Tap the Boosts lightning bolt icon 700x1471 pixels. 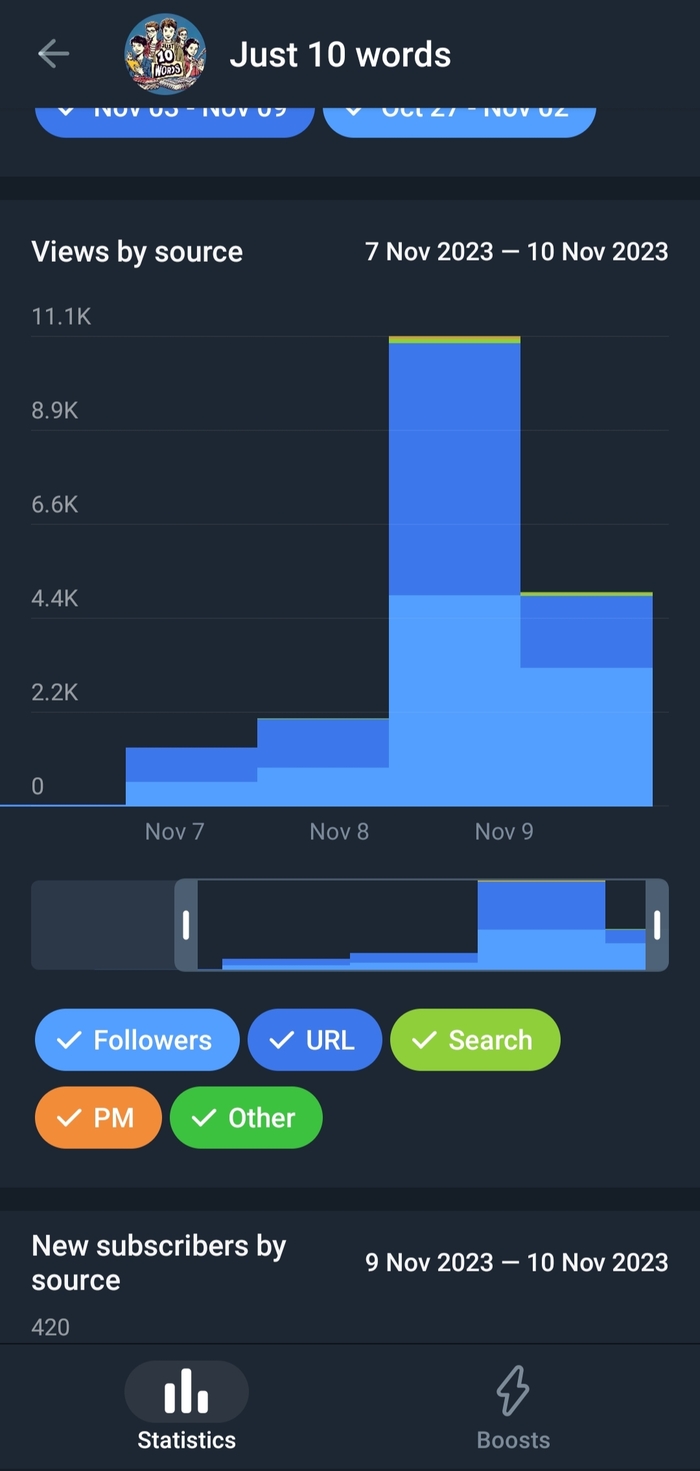pyautogui.click(x=513, y=1390)
